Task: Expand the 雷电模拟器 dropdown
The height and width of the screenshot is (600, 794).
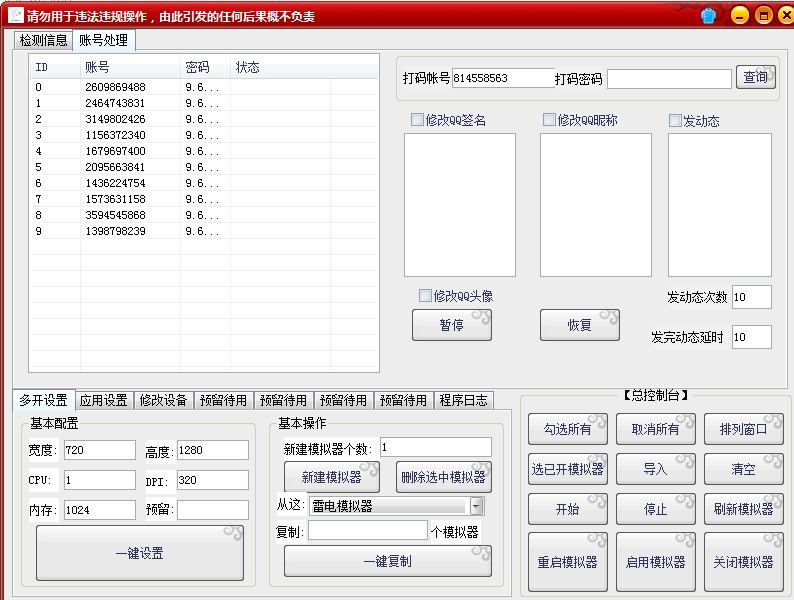Action: click(x=477, y=506)
